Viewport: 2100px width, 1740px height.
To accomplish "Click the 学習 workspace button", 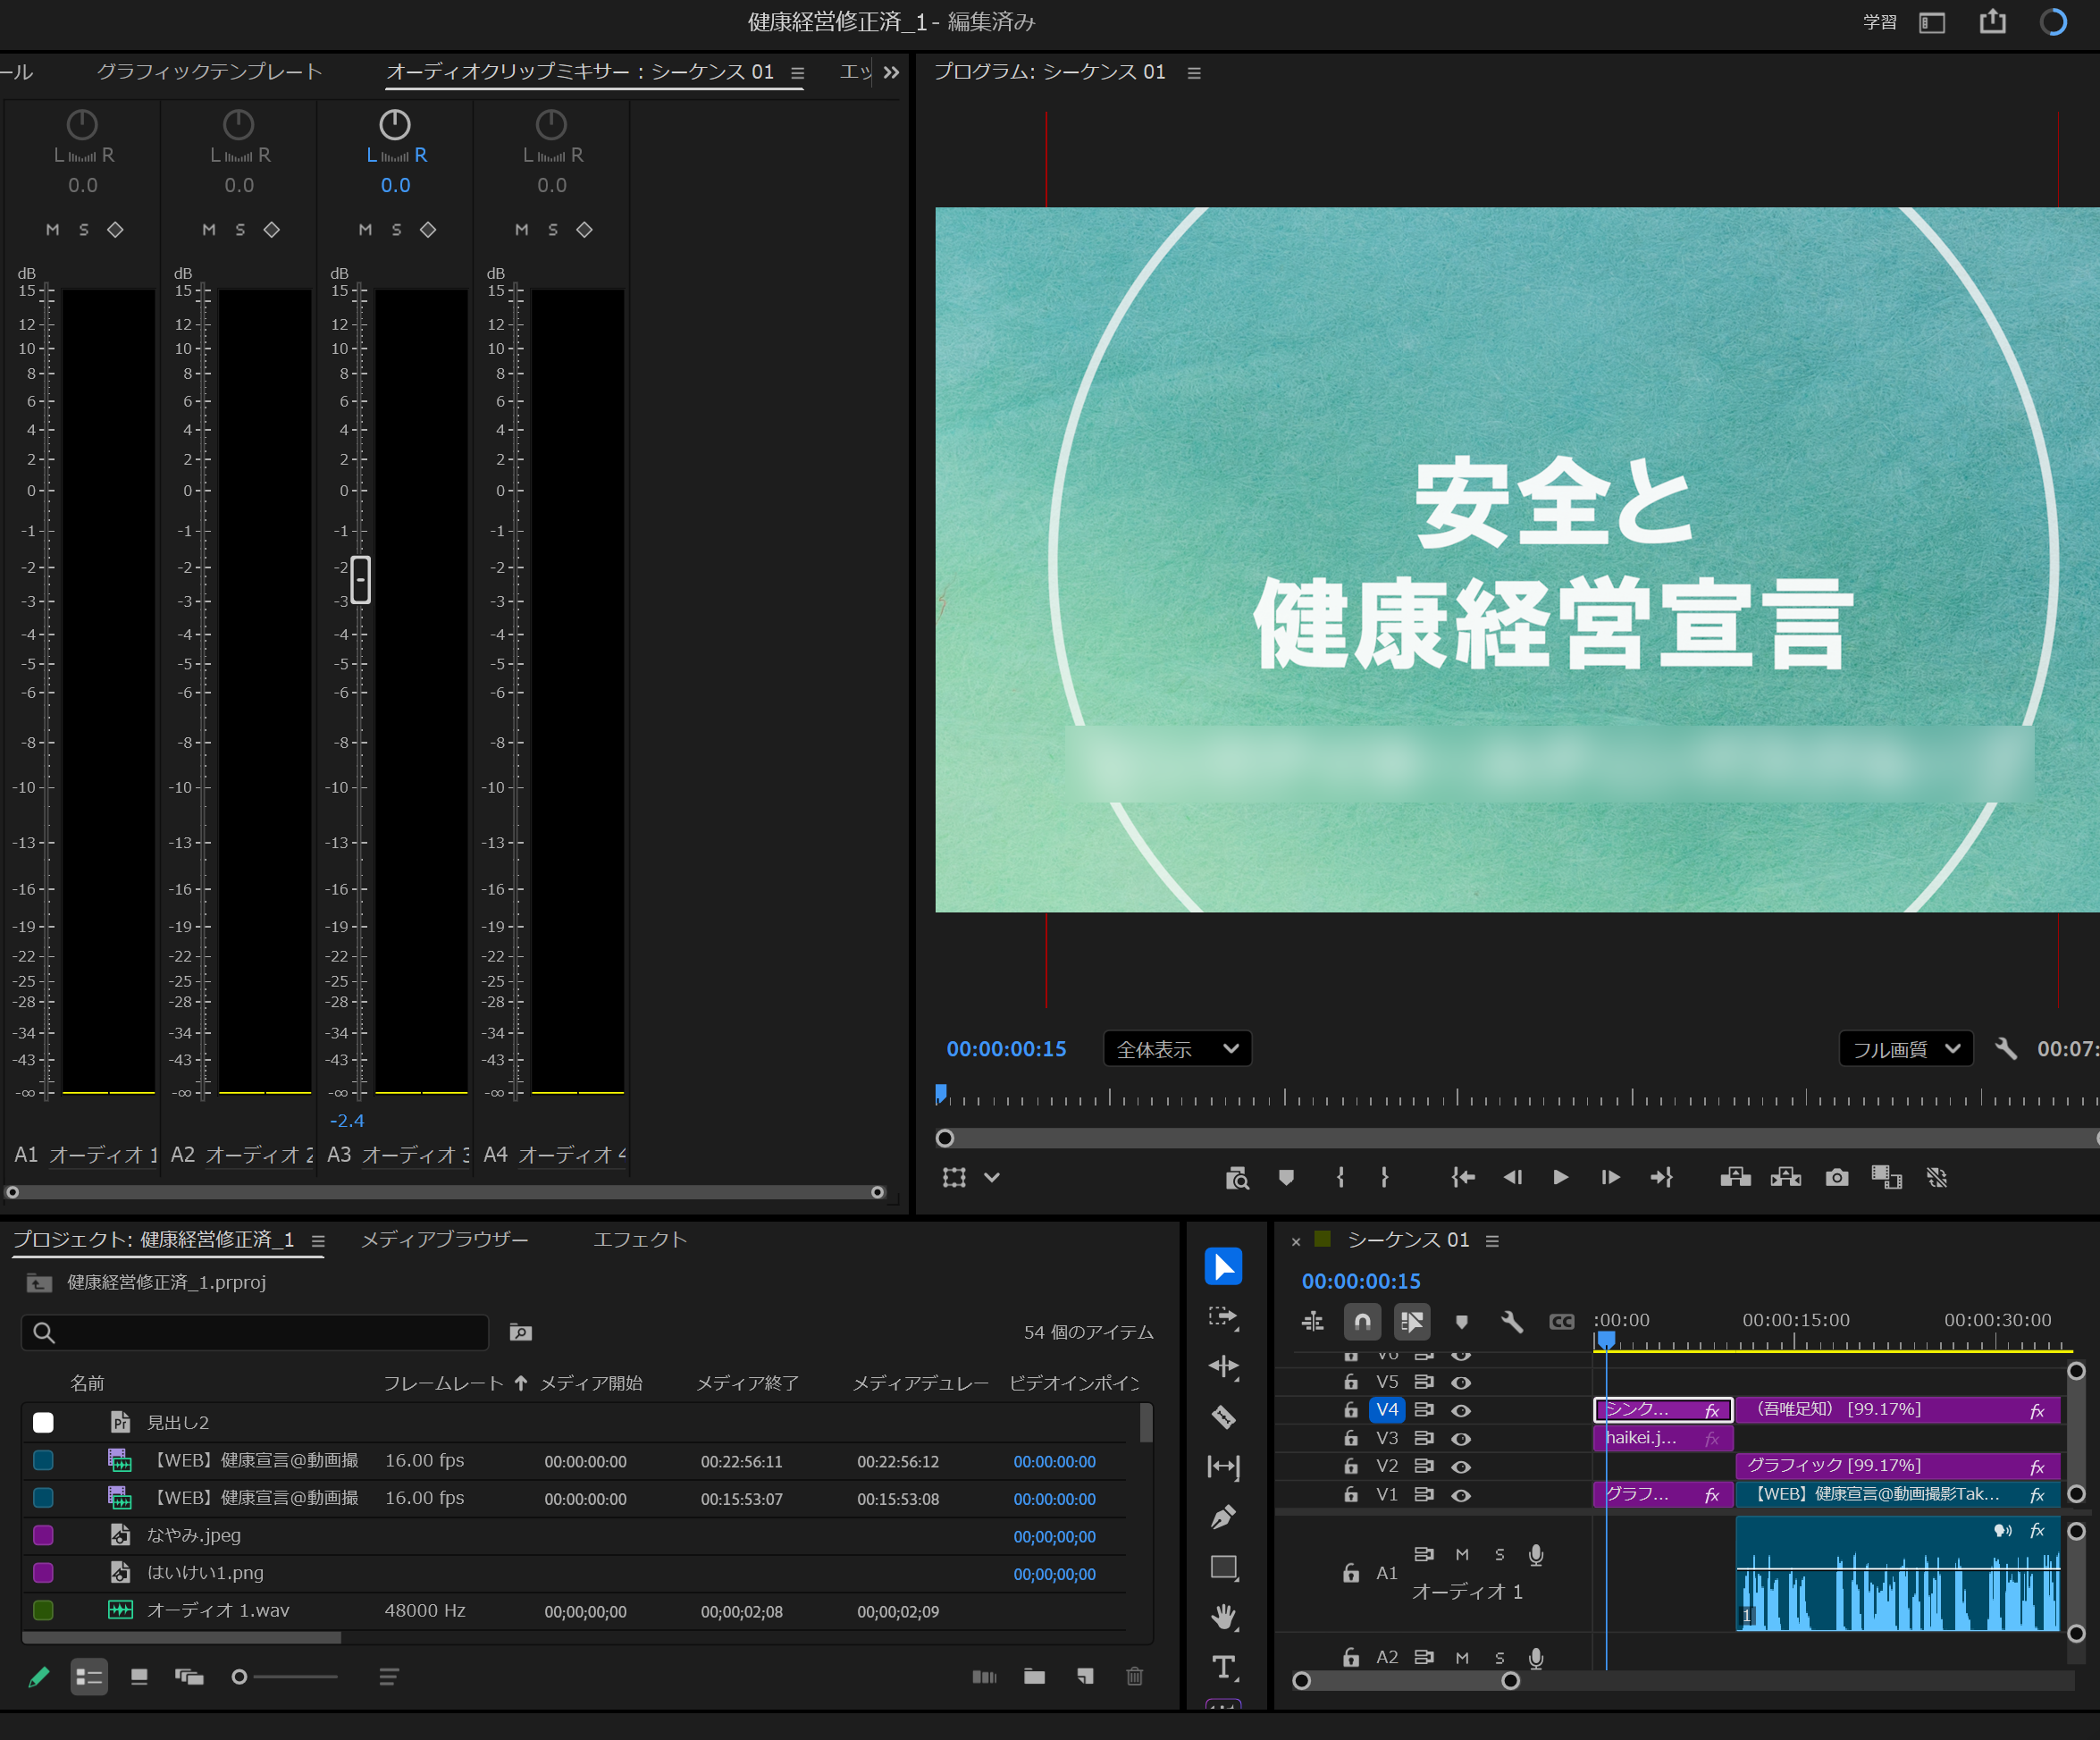I will click(1879, 22).
